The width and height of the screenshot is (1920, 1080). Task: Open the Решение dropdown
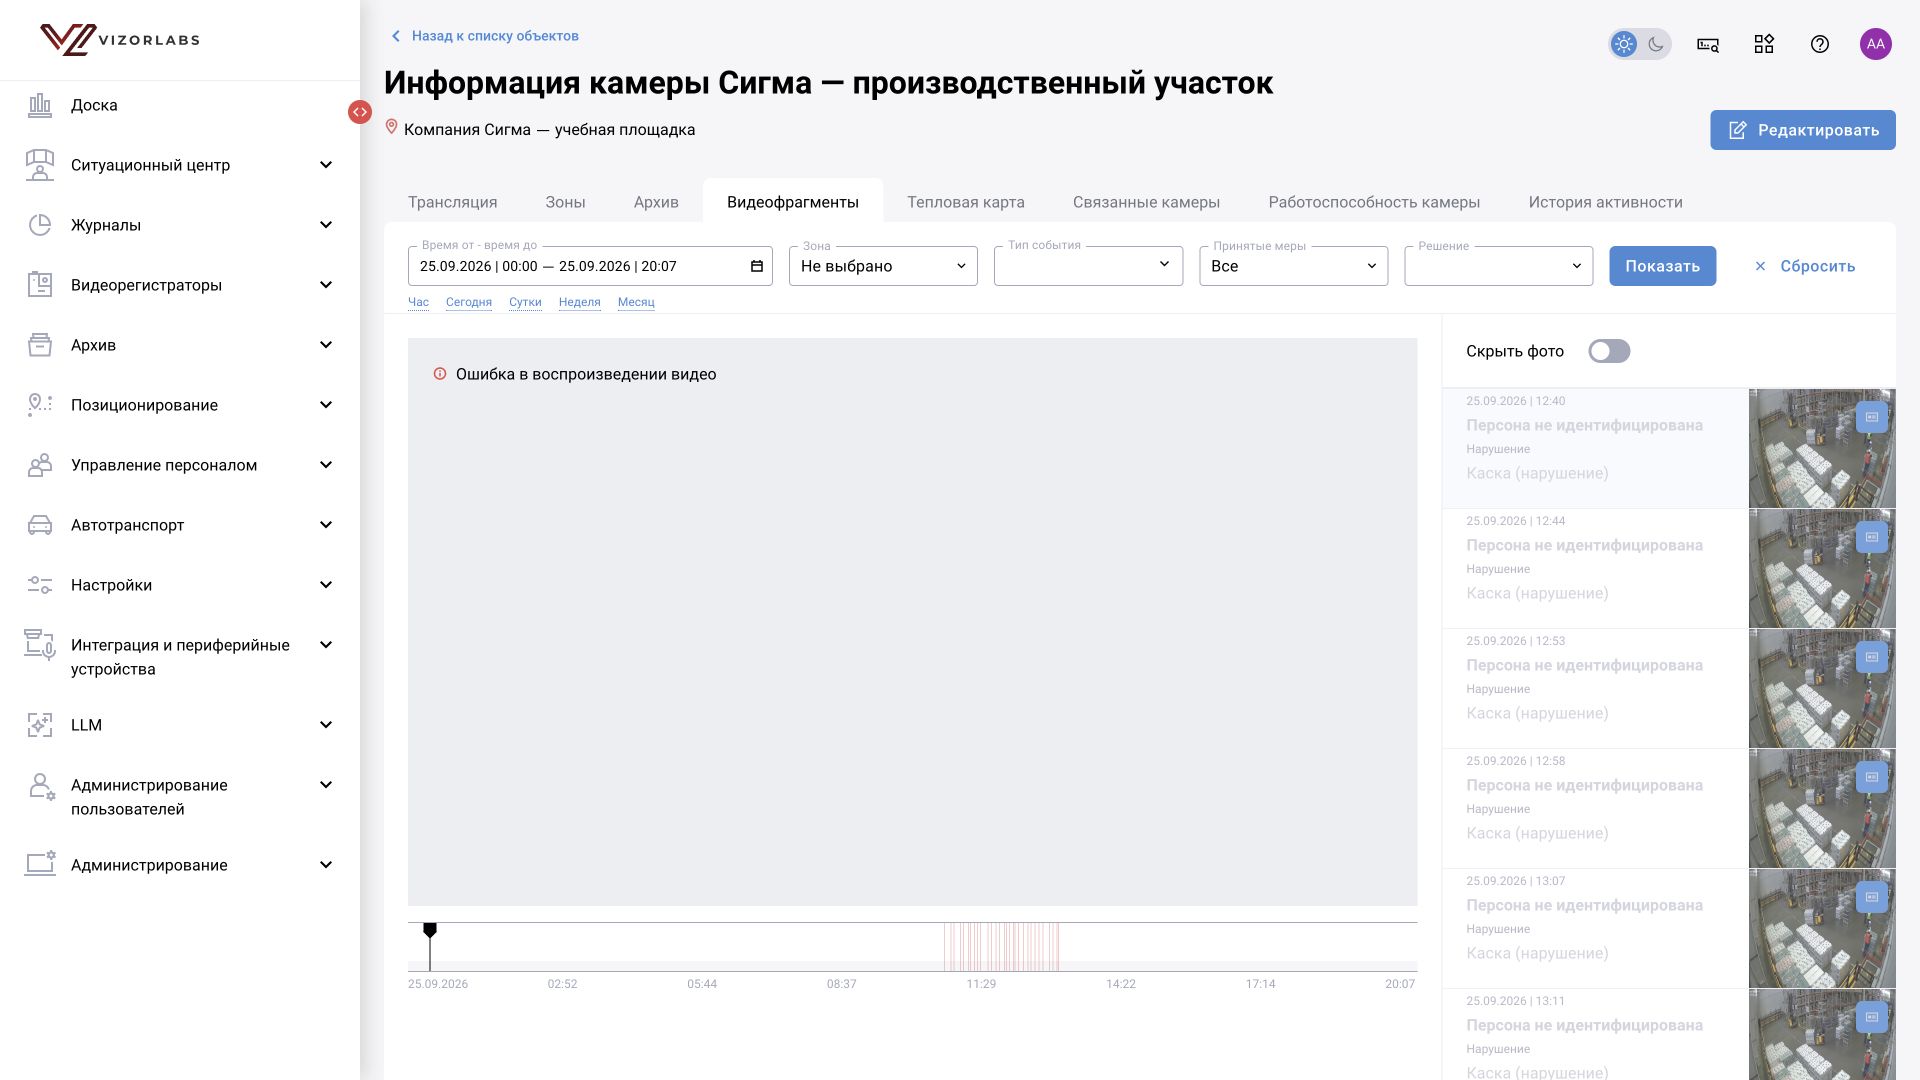coord(1498,266)
